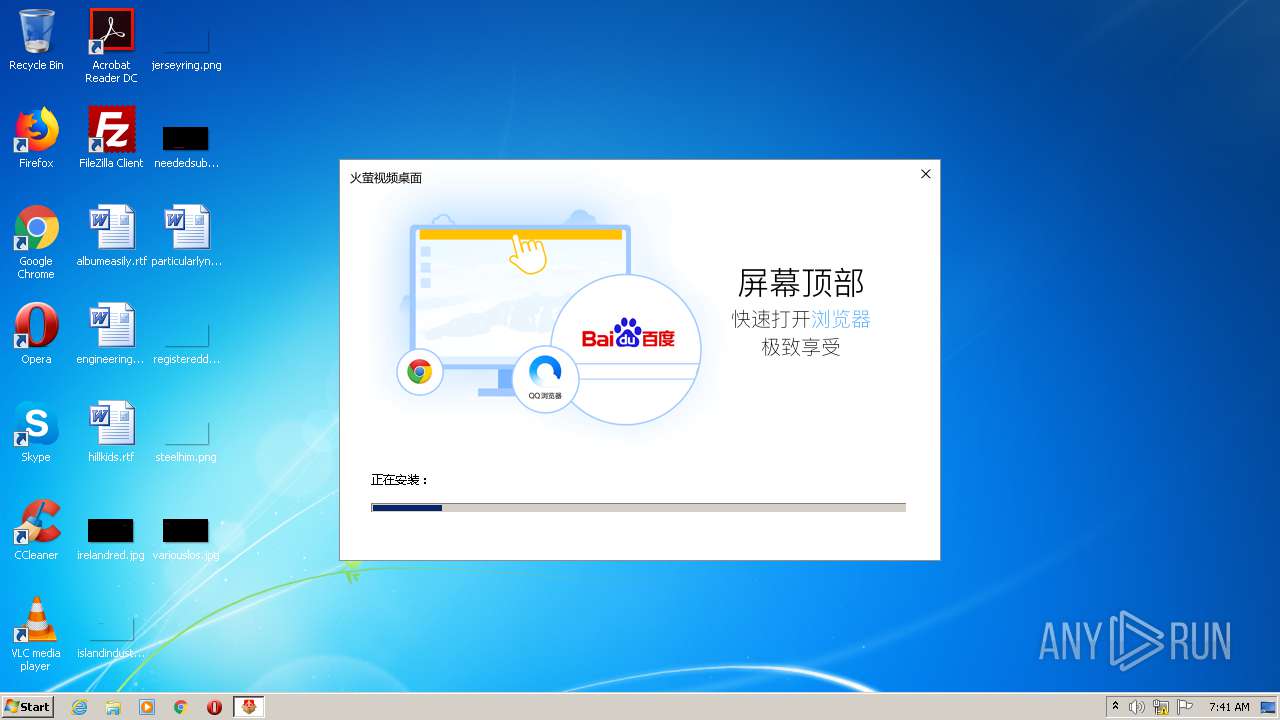Select variouslos.jpg image file
The height and width of the screenshot is (720, 1280).
[x=186, y=538]
